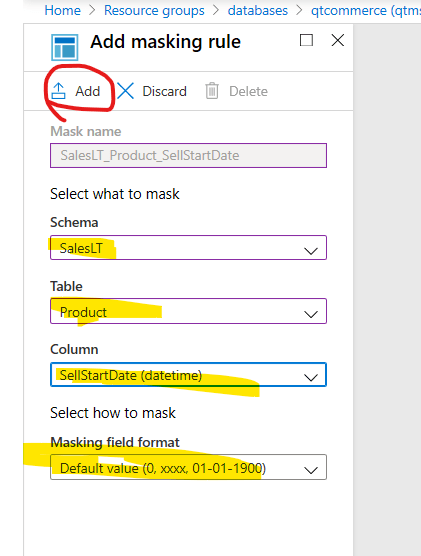421x556 pixels.
Task: Click the Delete trash can icon
Action: (x=212, y=91)
